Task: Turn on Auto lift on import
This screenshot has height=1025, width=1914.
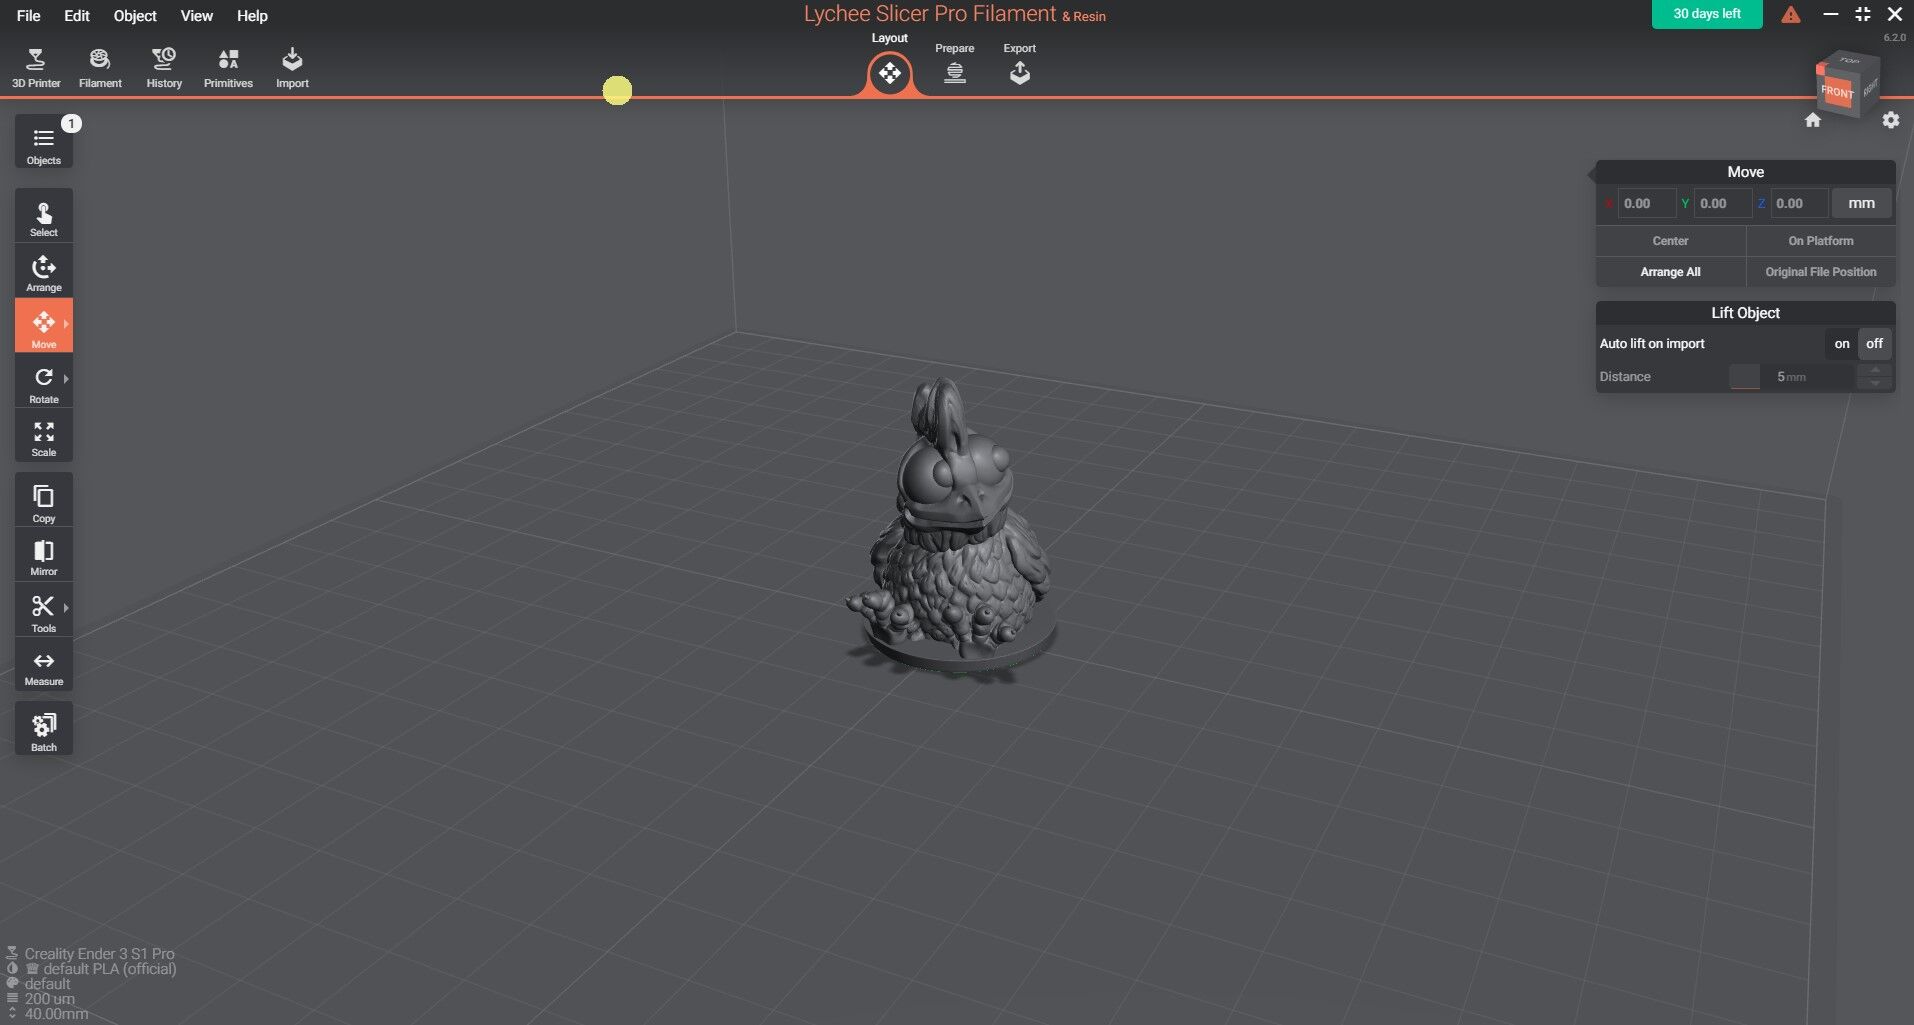Action: pyautogui.click(x=1843, y=343)
